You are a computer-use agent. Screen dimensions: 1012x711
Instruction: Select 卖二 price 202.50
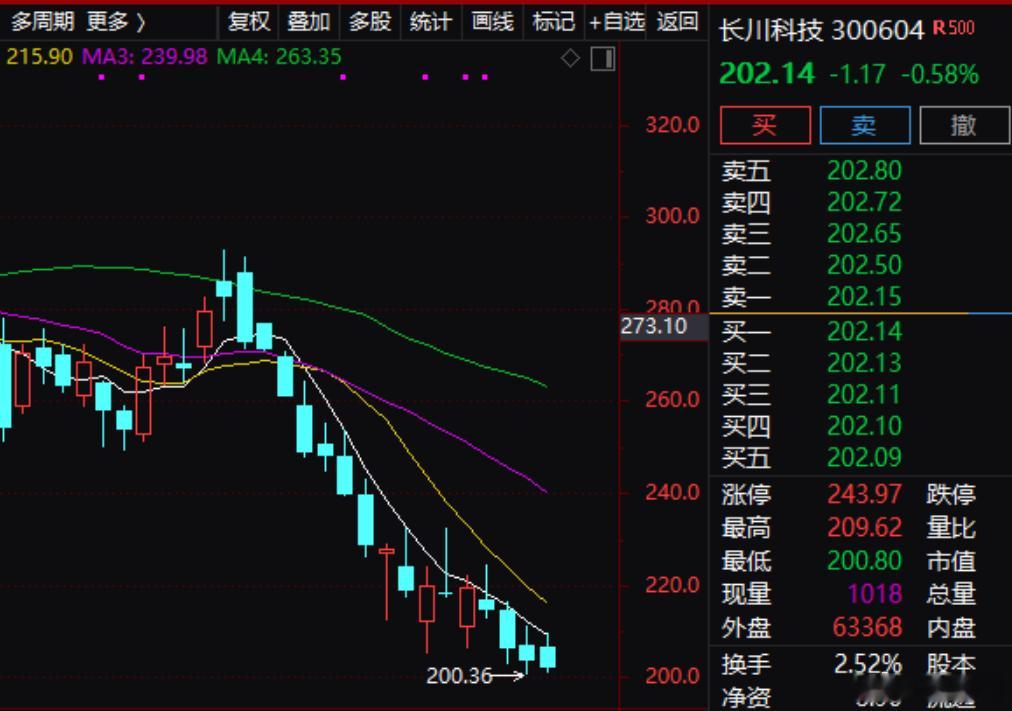click(x=864, y=265)
